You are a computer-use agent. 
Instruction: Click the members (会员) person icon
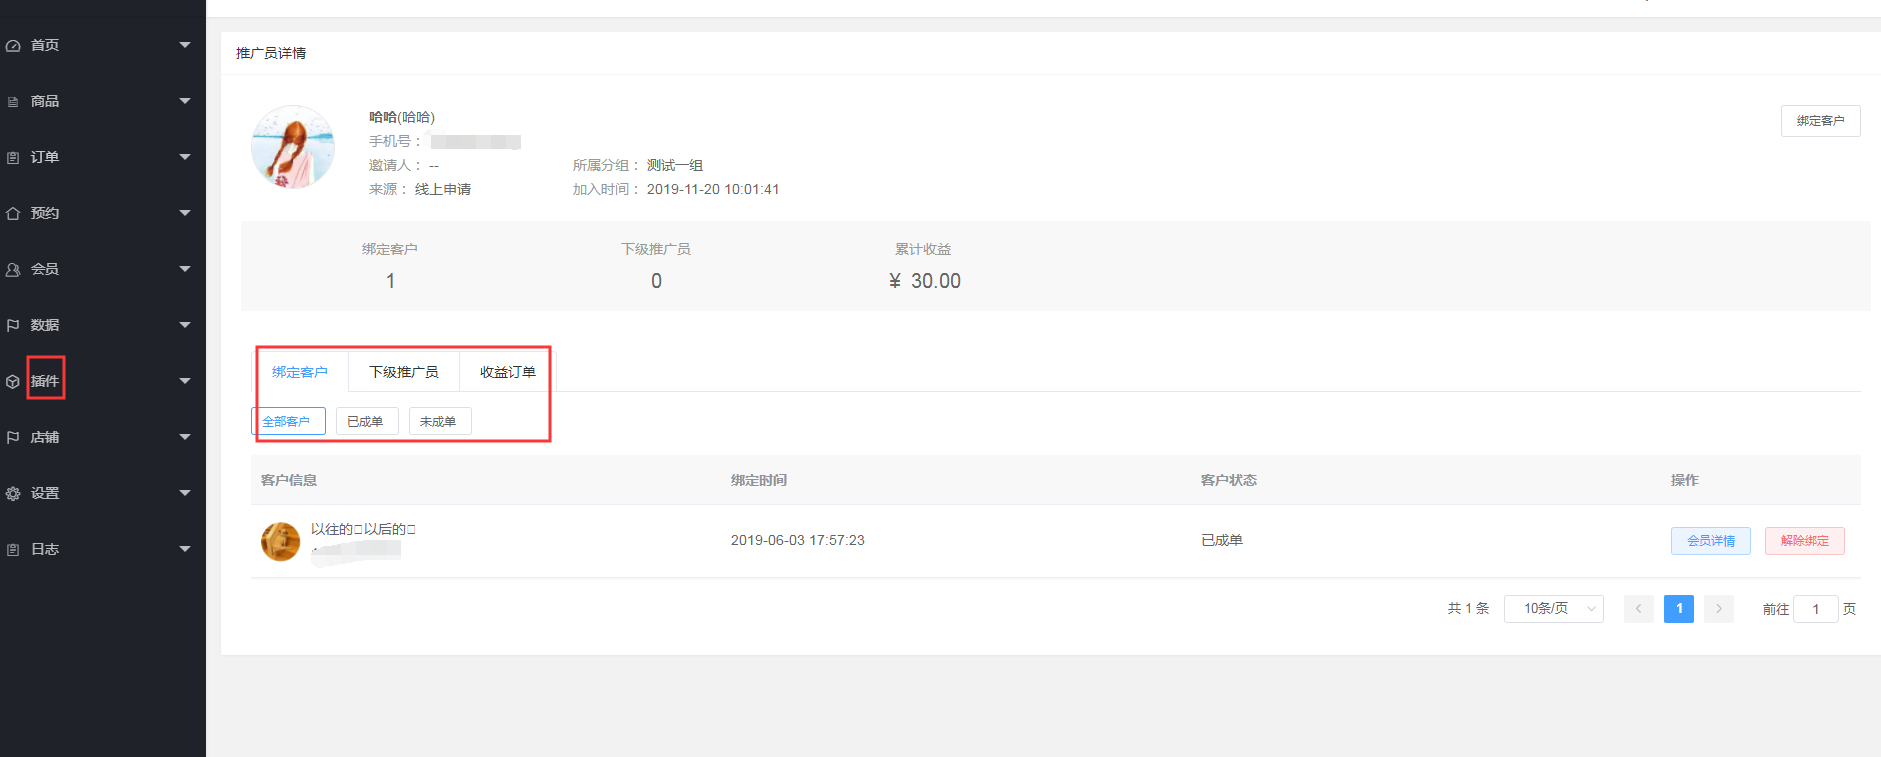(x=13, y=270)
